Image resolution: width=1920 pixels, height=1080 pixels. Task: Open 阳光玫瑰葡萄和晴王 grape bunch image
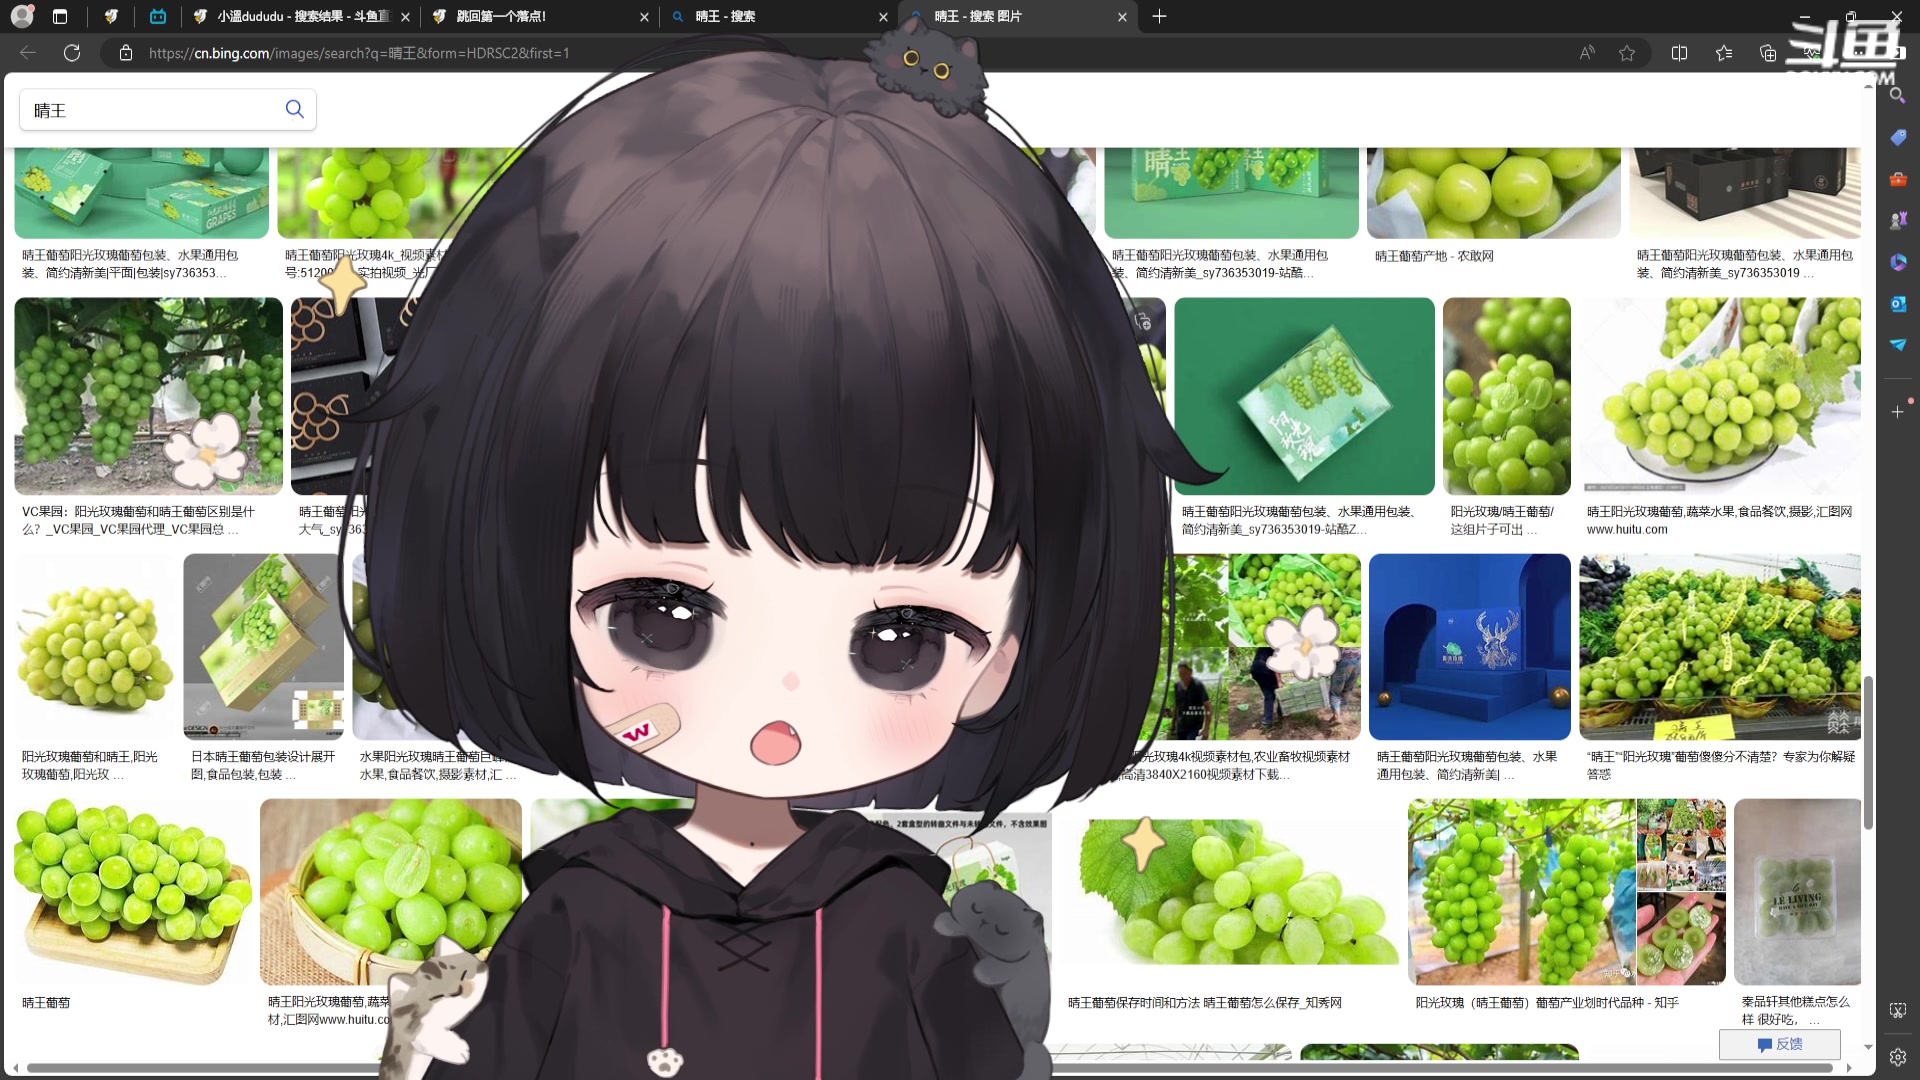(x=95, y=647)
